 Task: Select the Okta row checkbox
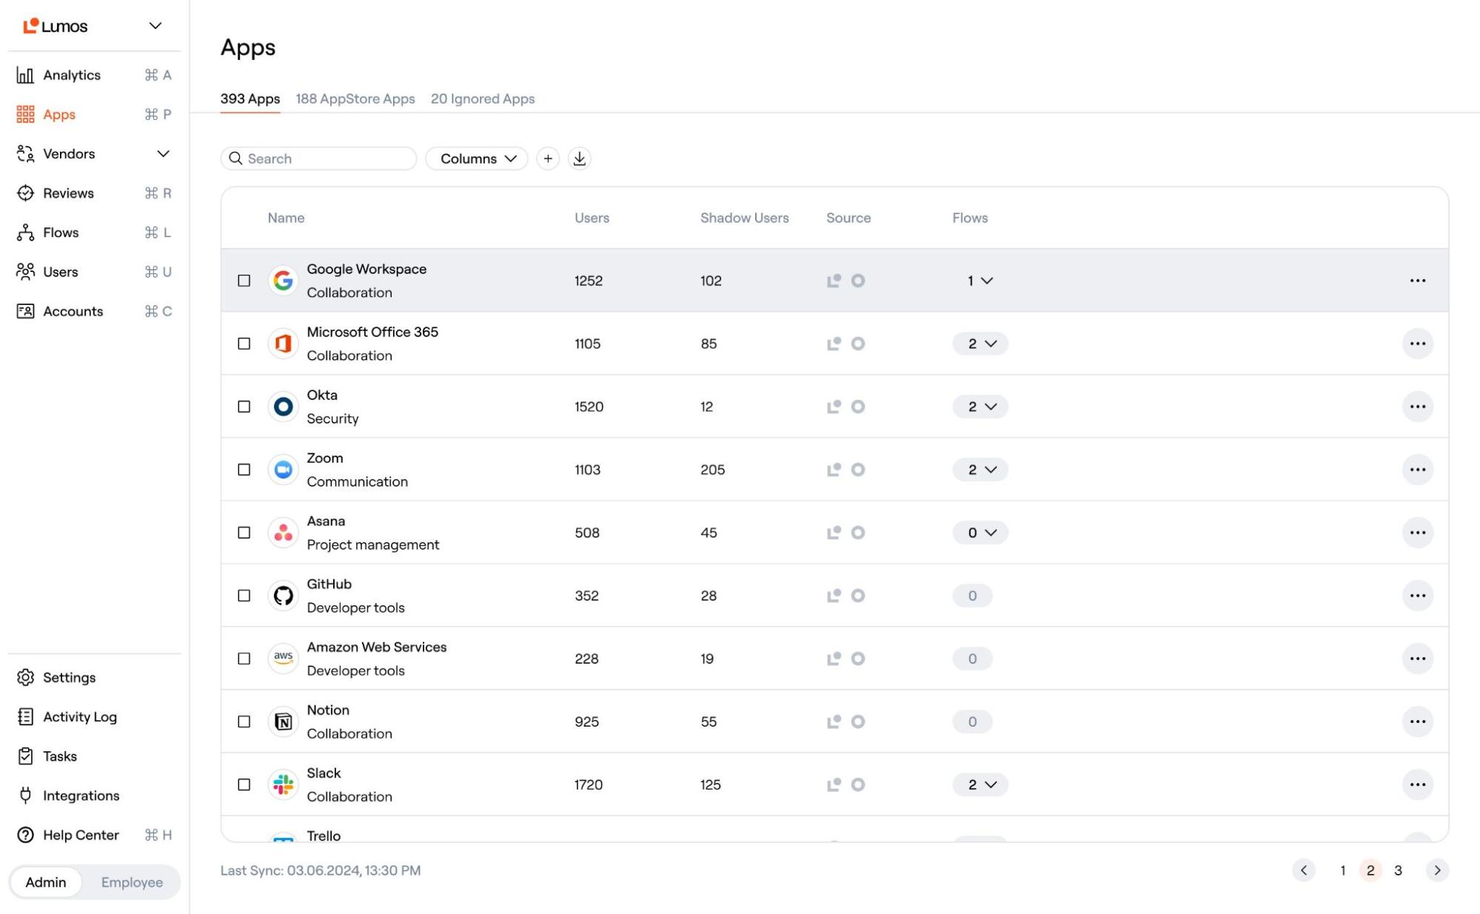243,406
